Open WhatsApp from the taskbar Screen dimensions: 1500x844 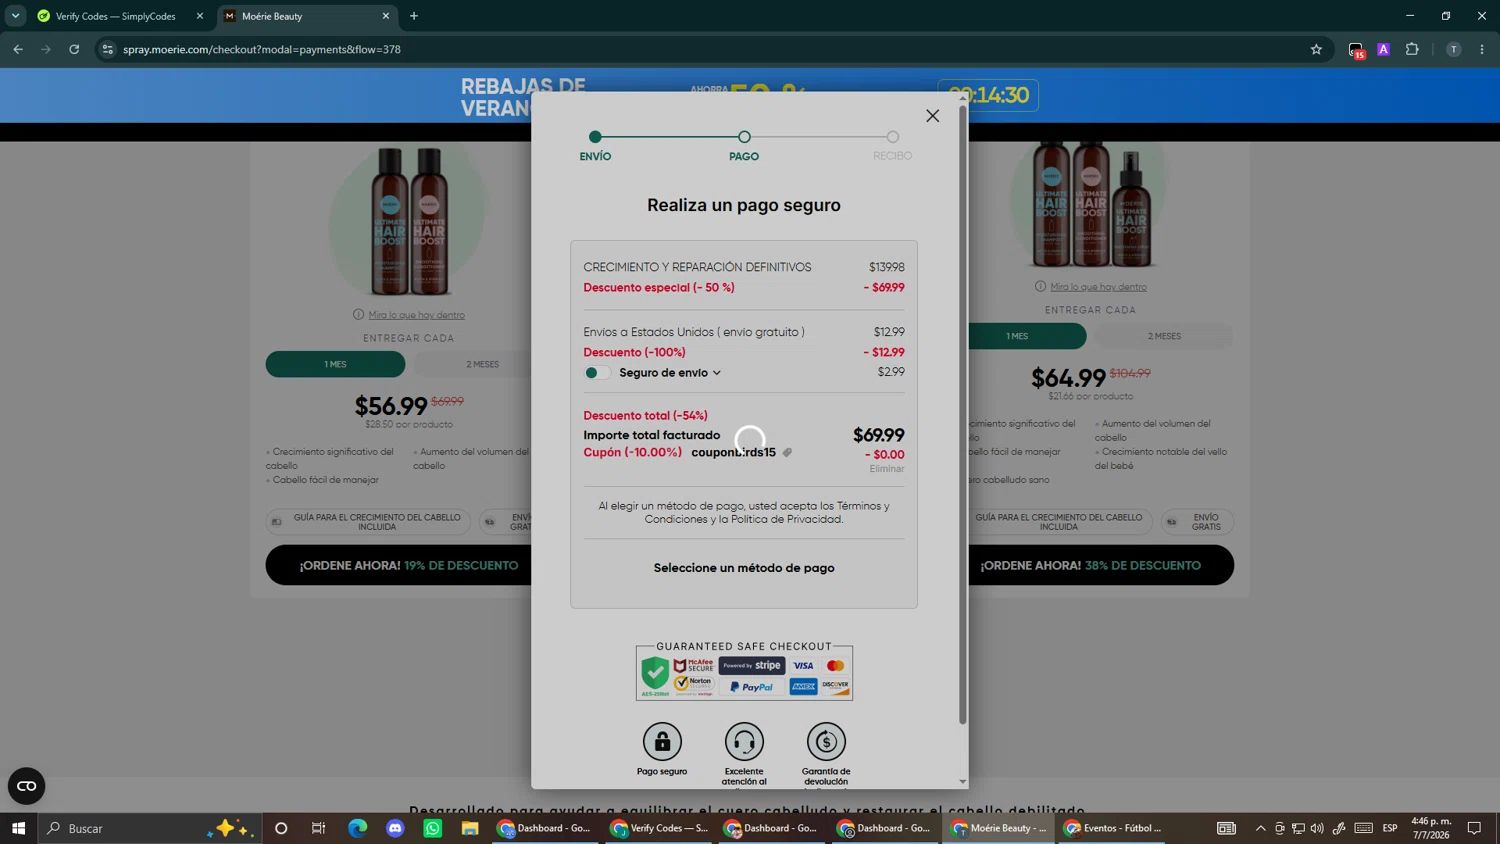[432, 828]
